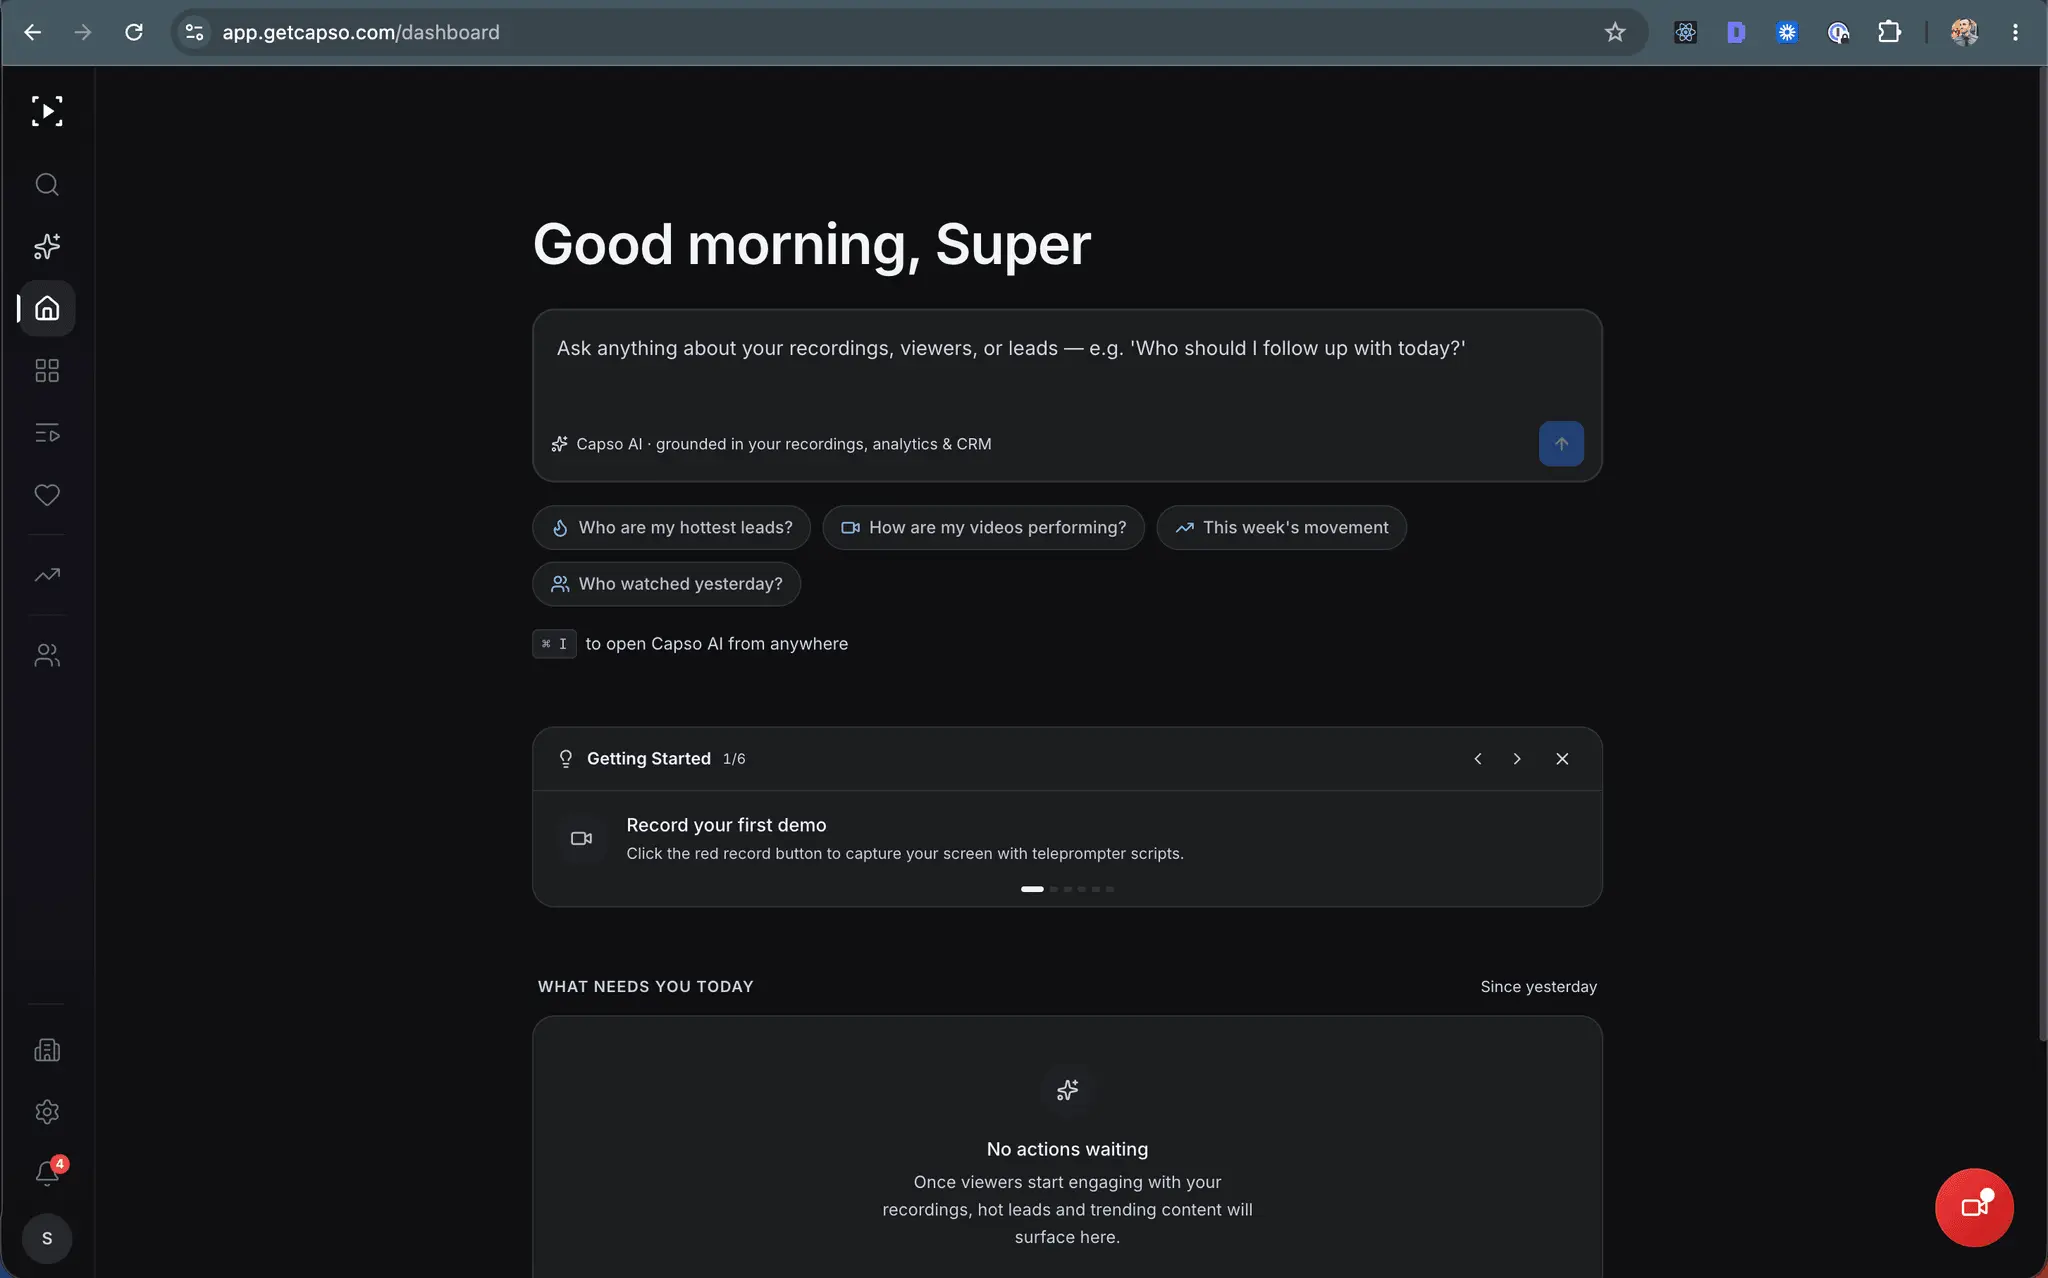
Task: Click the Capso logo in the sidebar
Action: 47,111
